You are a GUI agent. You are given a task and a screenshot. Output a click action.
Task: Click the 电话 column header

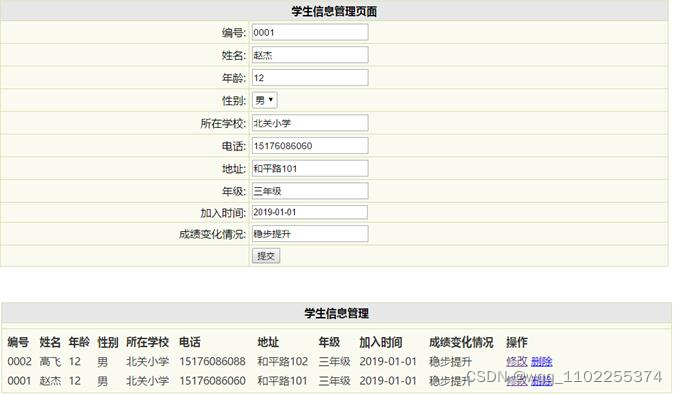tap(190, 342)
